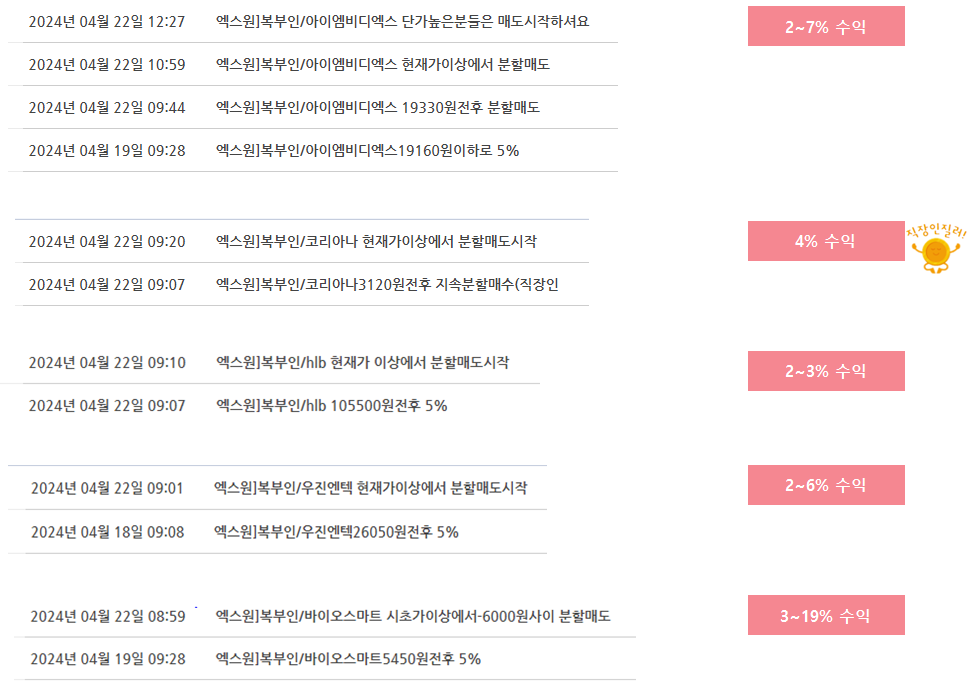The width and height of the screenshot is (969, 684).
Task: Open 바이오스마트 시초가이상에서-6000원사이 분할매도 message
Action: pyautogui.click(x=413, y=616)
